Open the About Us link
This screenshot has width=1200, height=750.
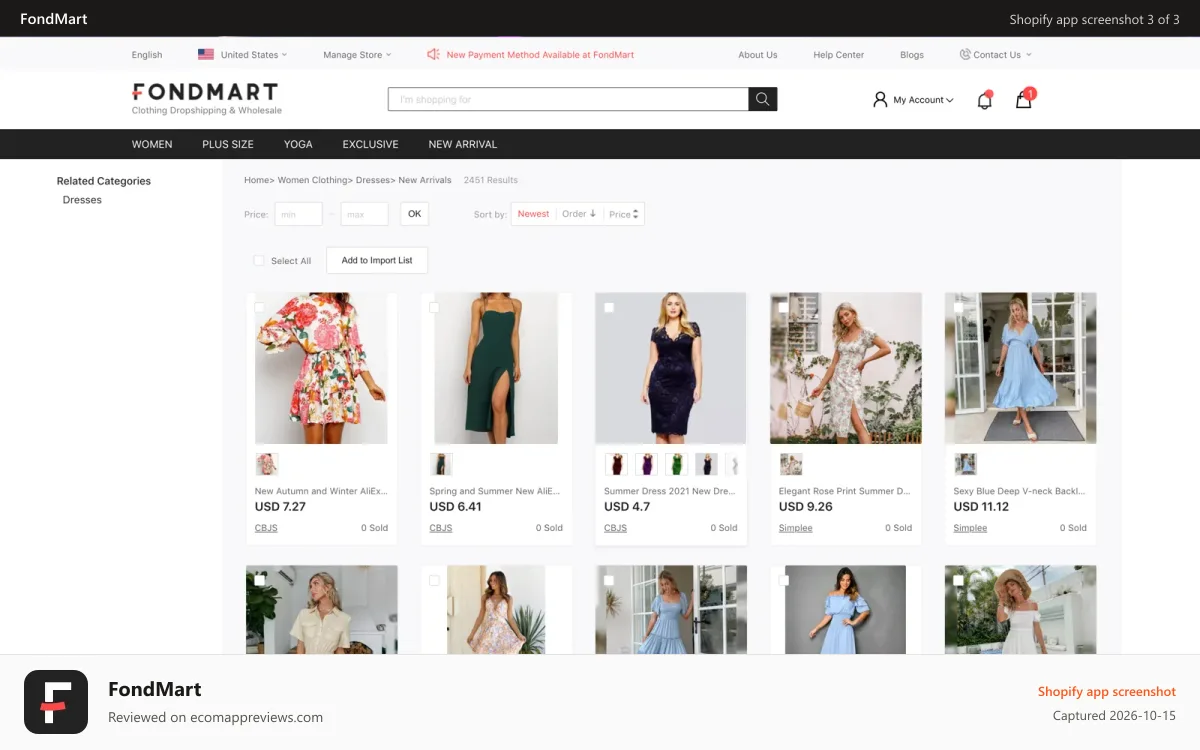click(758, 55)
